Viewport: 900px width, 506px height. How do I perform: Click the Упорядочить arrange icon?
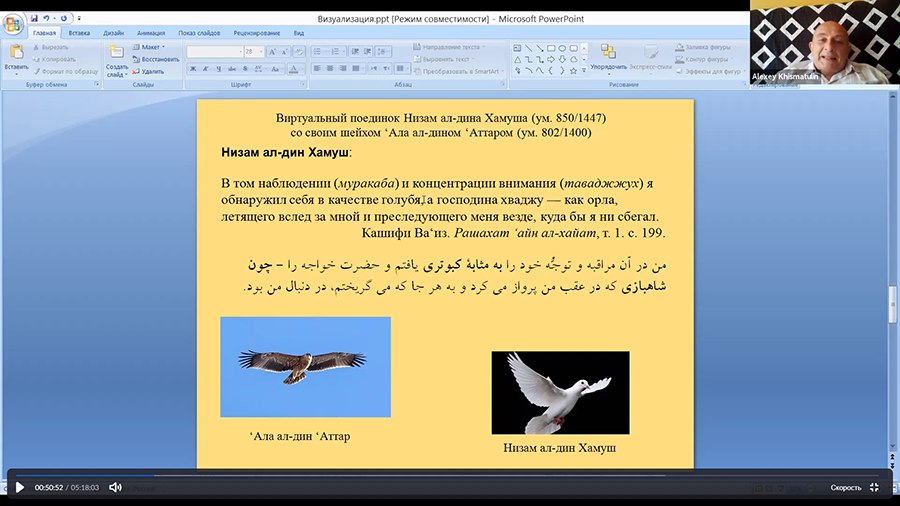point(608,52)
